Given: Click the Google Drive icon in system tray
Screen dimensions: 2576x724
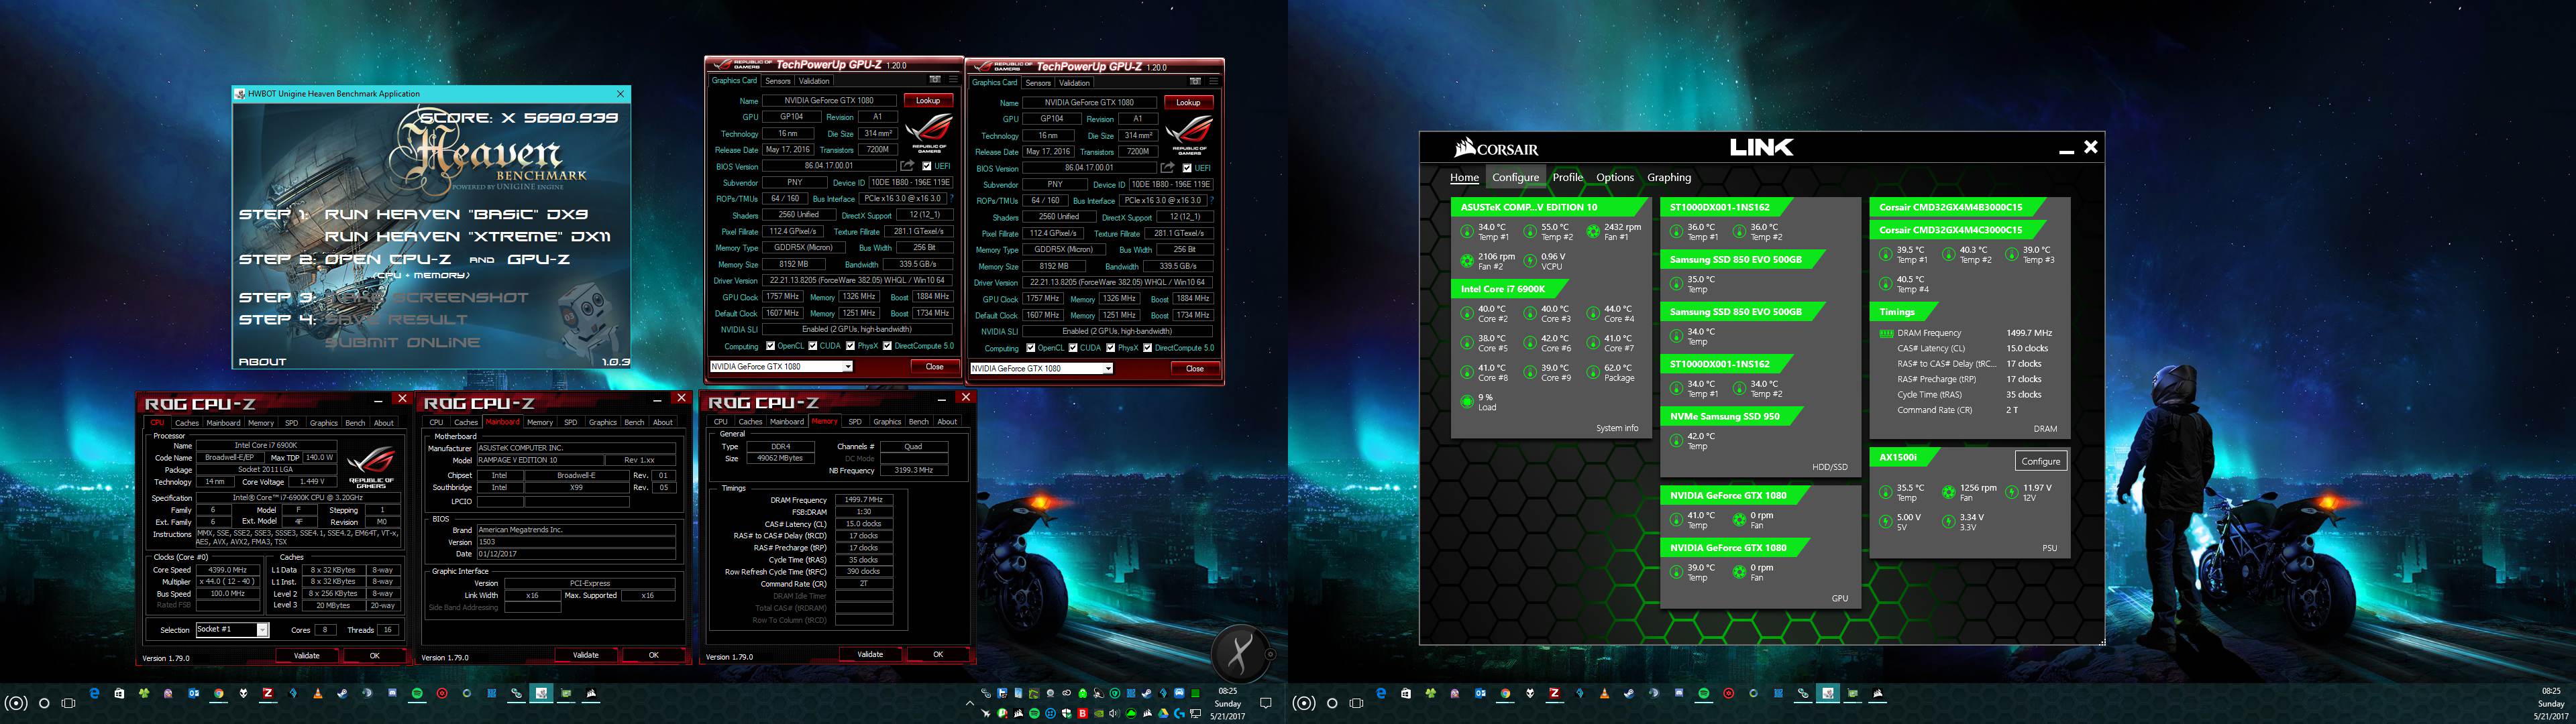Looking at the screenshot, I should (x=1163, y=713).
